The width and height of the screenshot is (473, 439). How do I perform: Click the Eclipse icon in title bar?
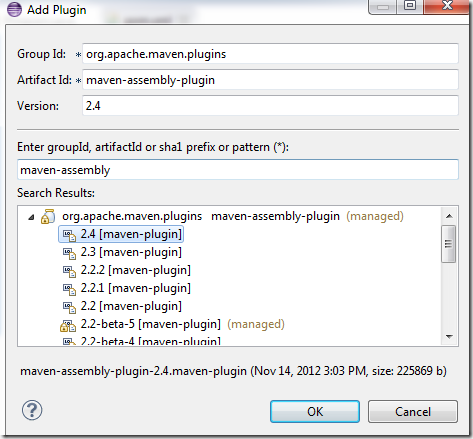[x=14, y=9]
